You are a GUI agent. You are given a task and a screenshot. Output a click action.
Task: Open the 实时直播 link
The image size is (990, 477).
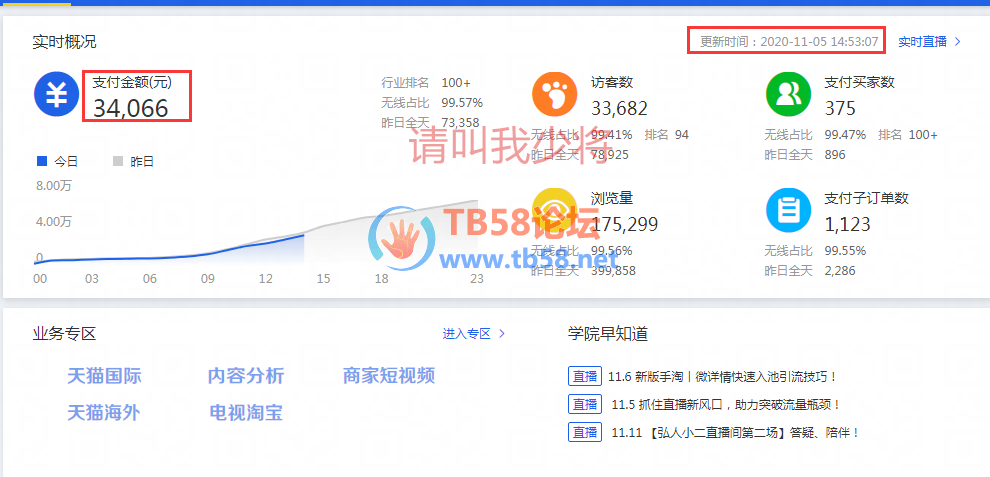tap(922, 42)
